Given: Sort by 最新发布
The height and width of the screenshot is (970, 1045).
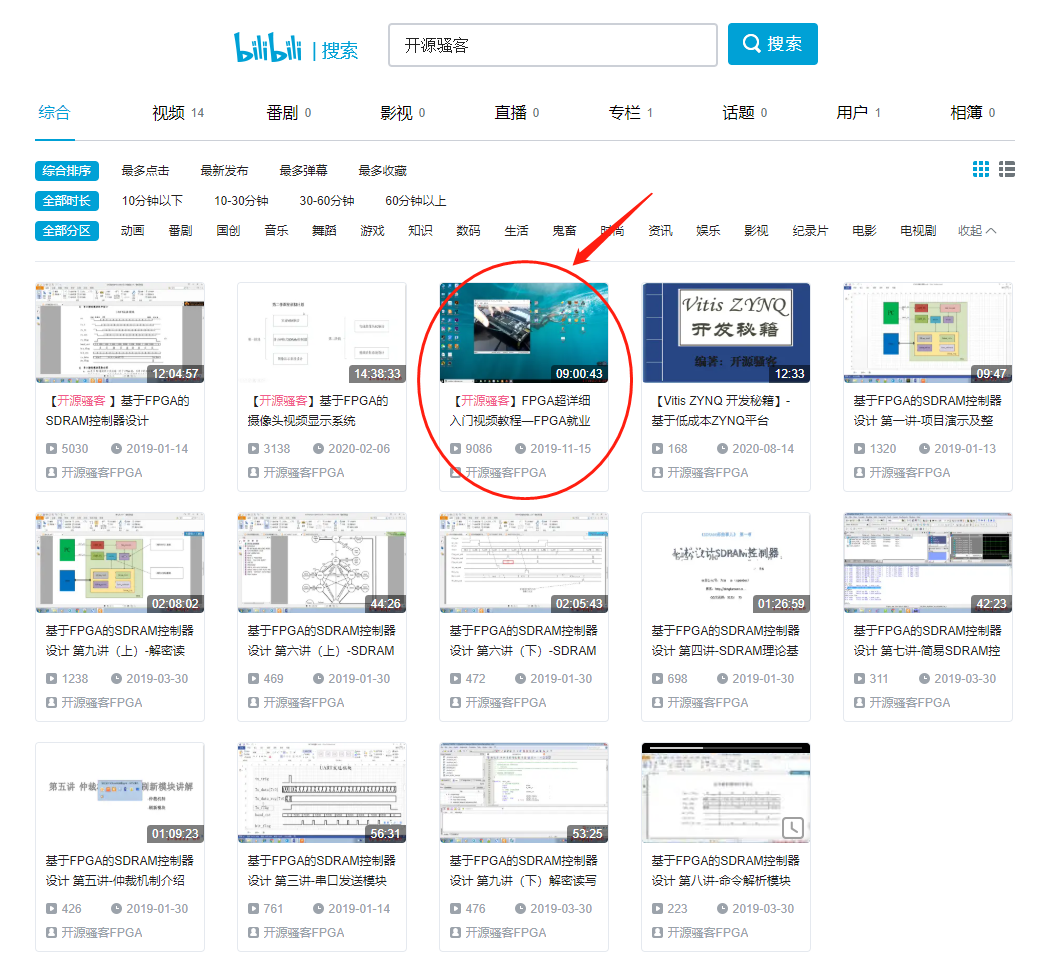Looking at the screenshot, I should click(224, 171).
